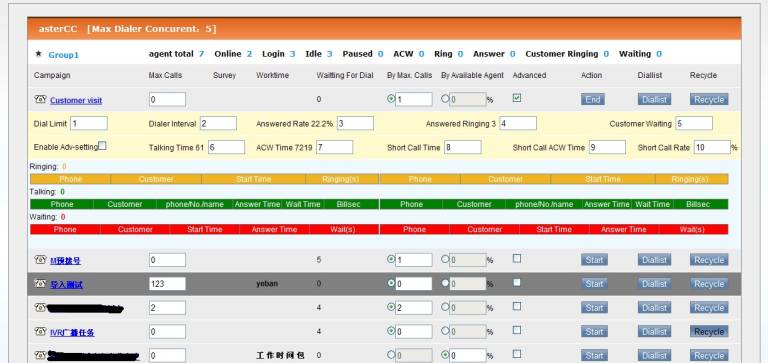Screen dimensions: 768x363
Task: Start the M预拨号 campaign
Action: tap(595, 260)
